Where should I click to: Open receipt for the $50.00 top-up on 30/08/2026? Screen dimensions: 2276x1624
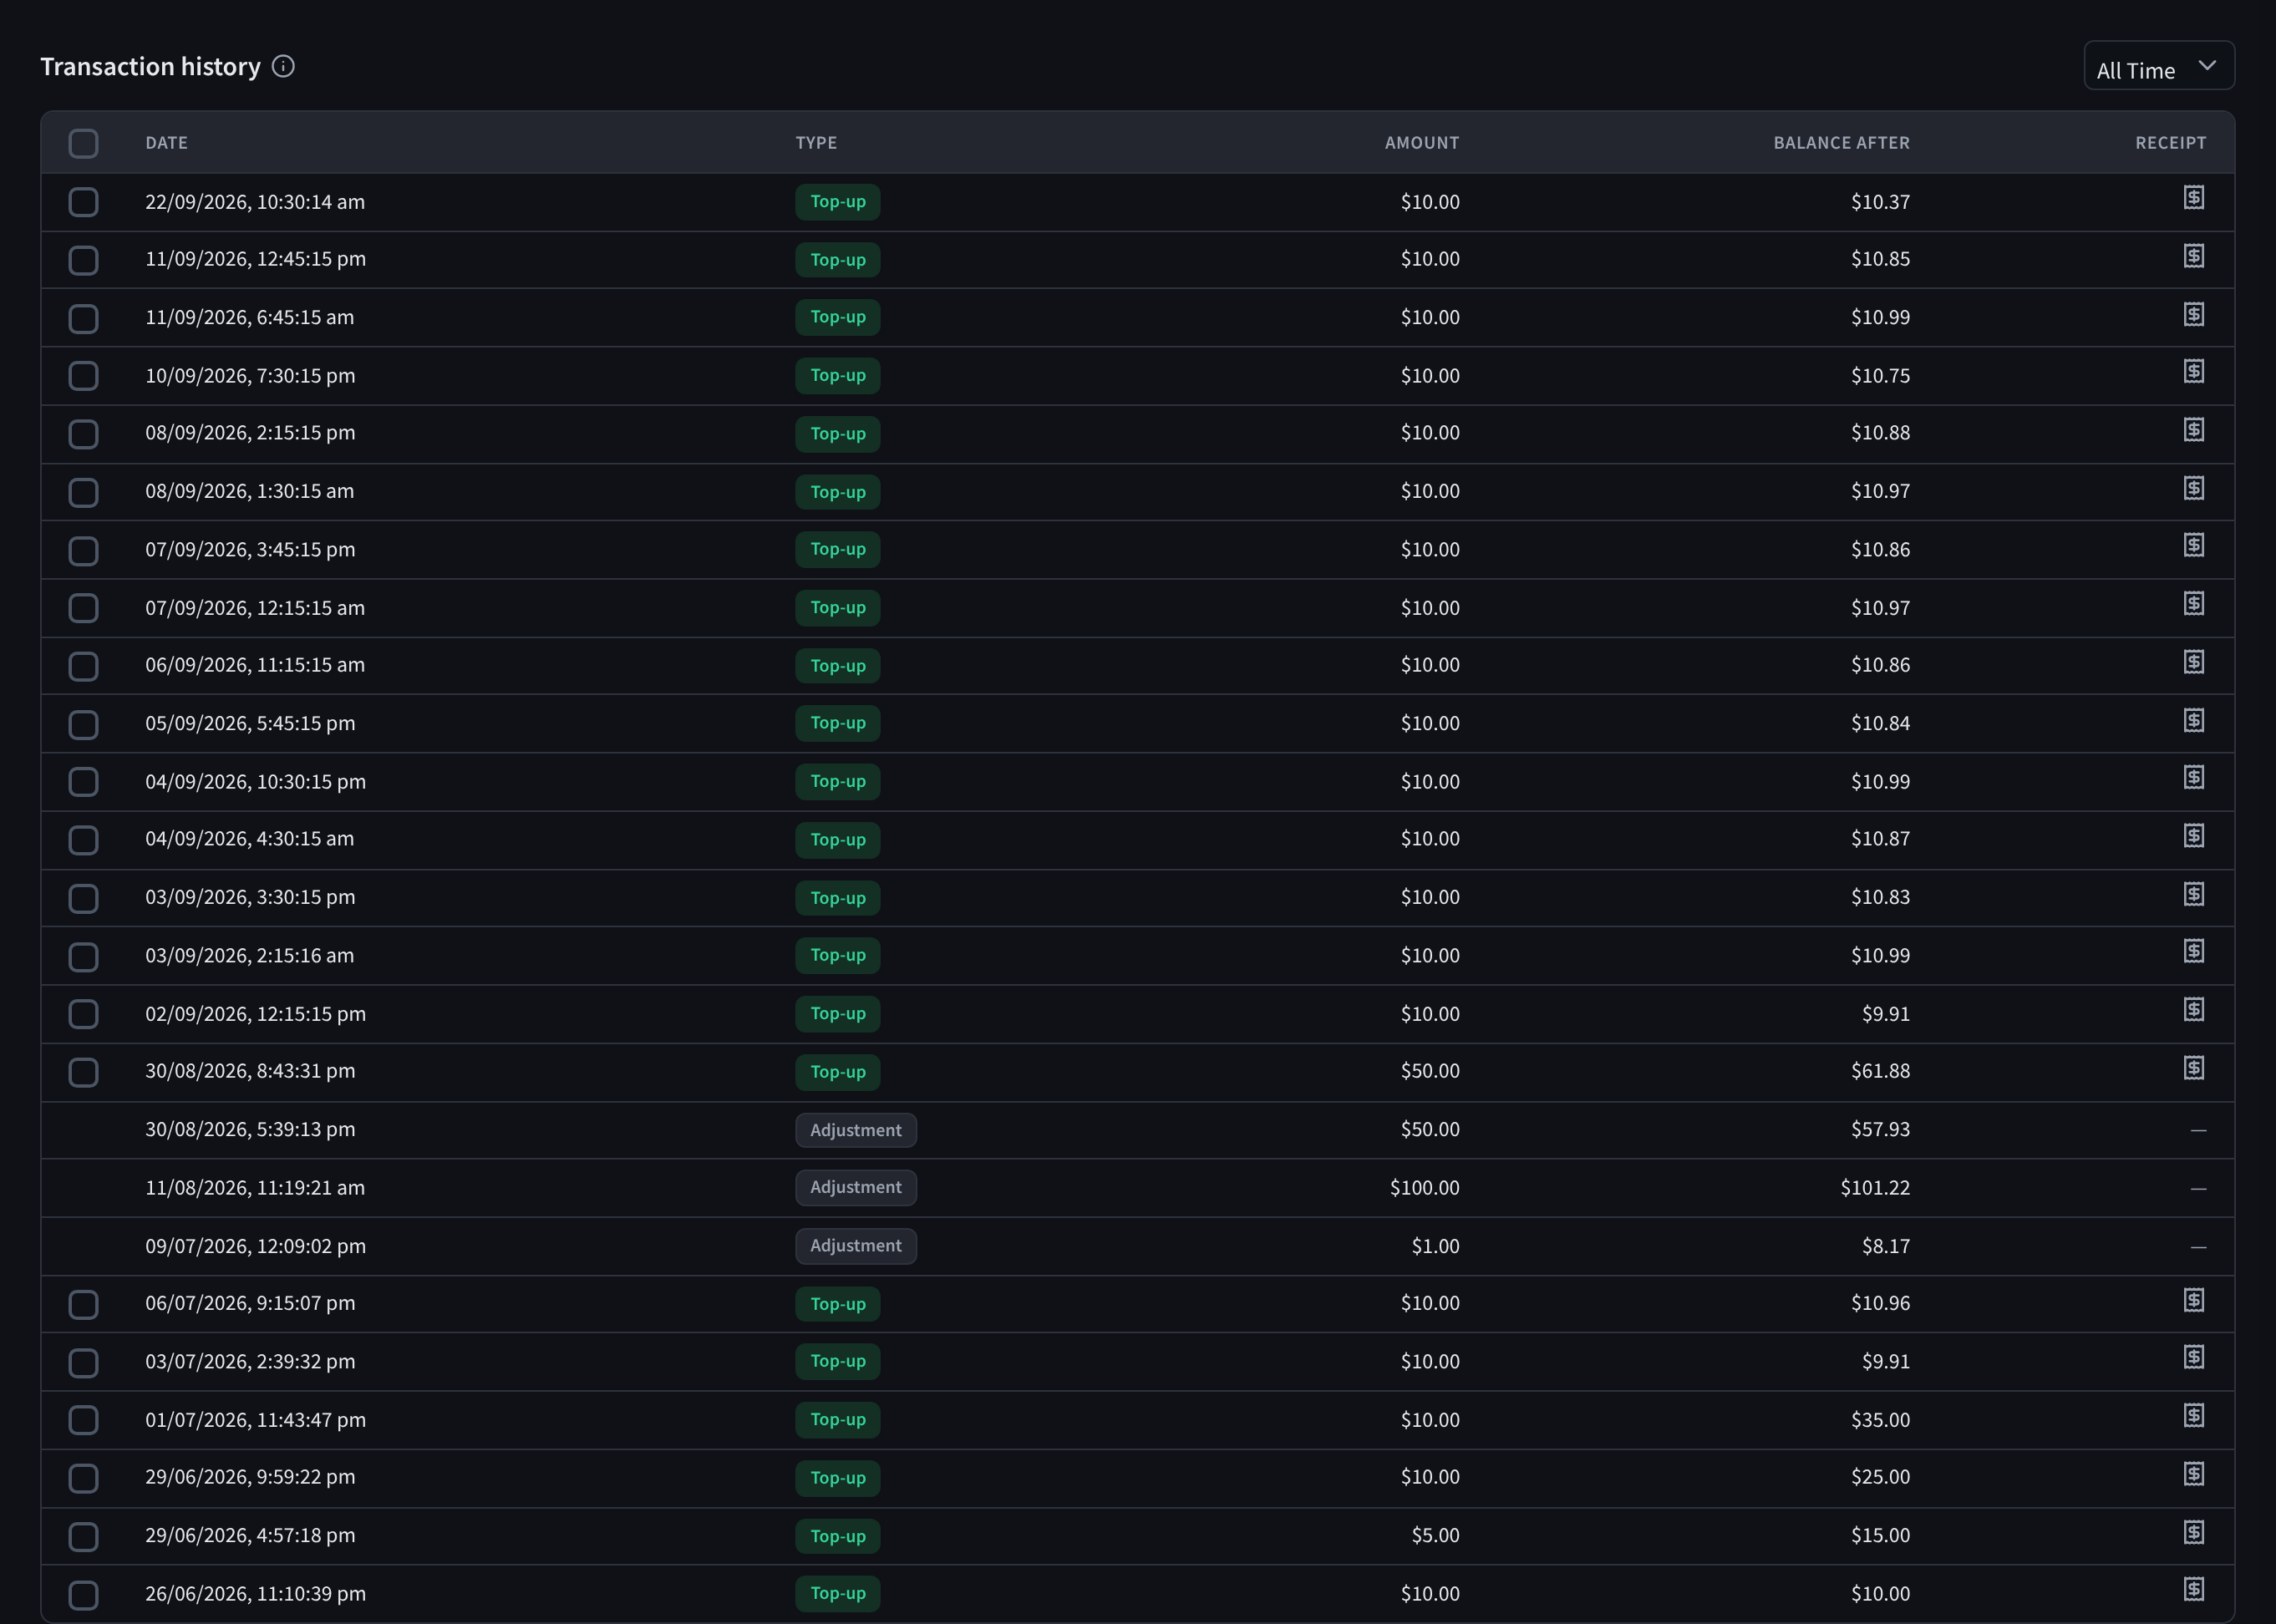(2193, 1068)
